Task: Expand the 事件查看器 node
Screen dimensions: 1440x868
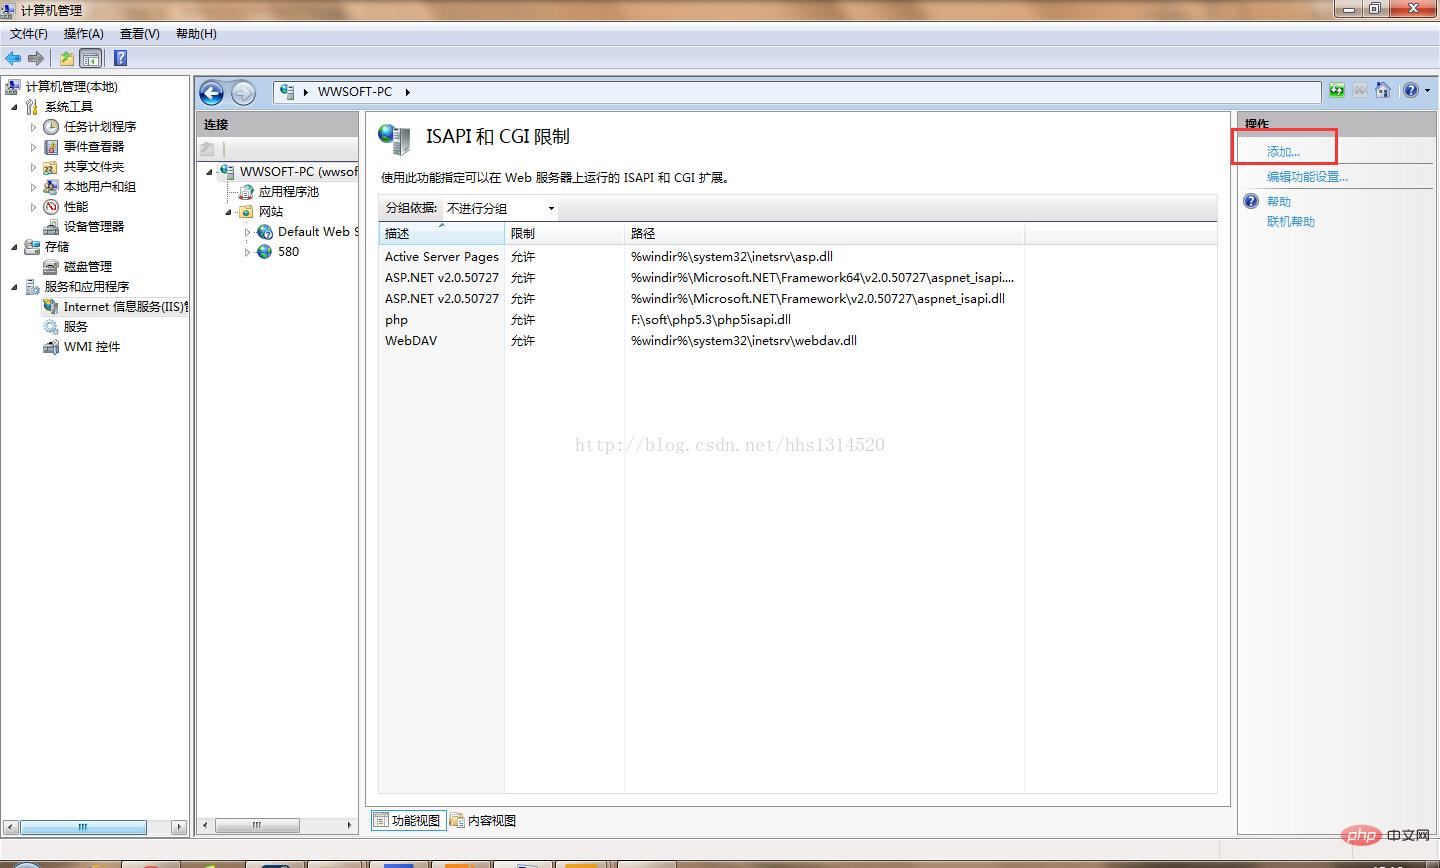Action: (33, 147)
